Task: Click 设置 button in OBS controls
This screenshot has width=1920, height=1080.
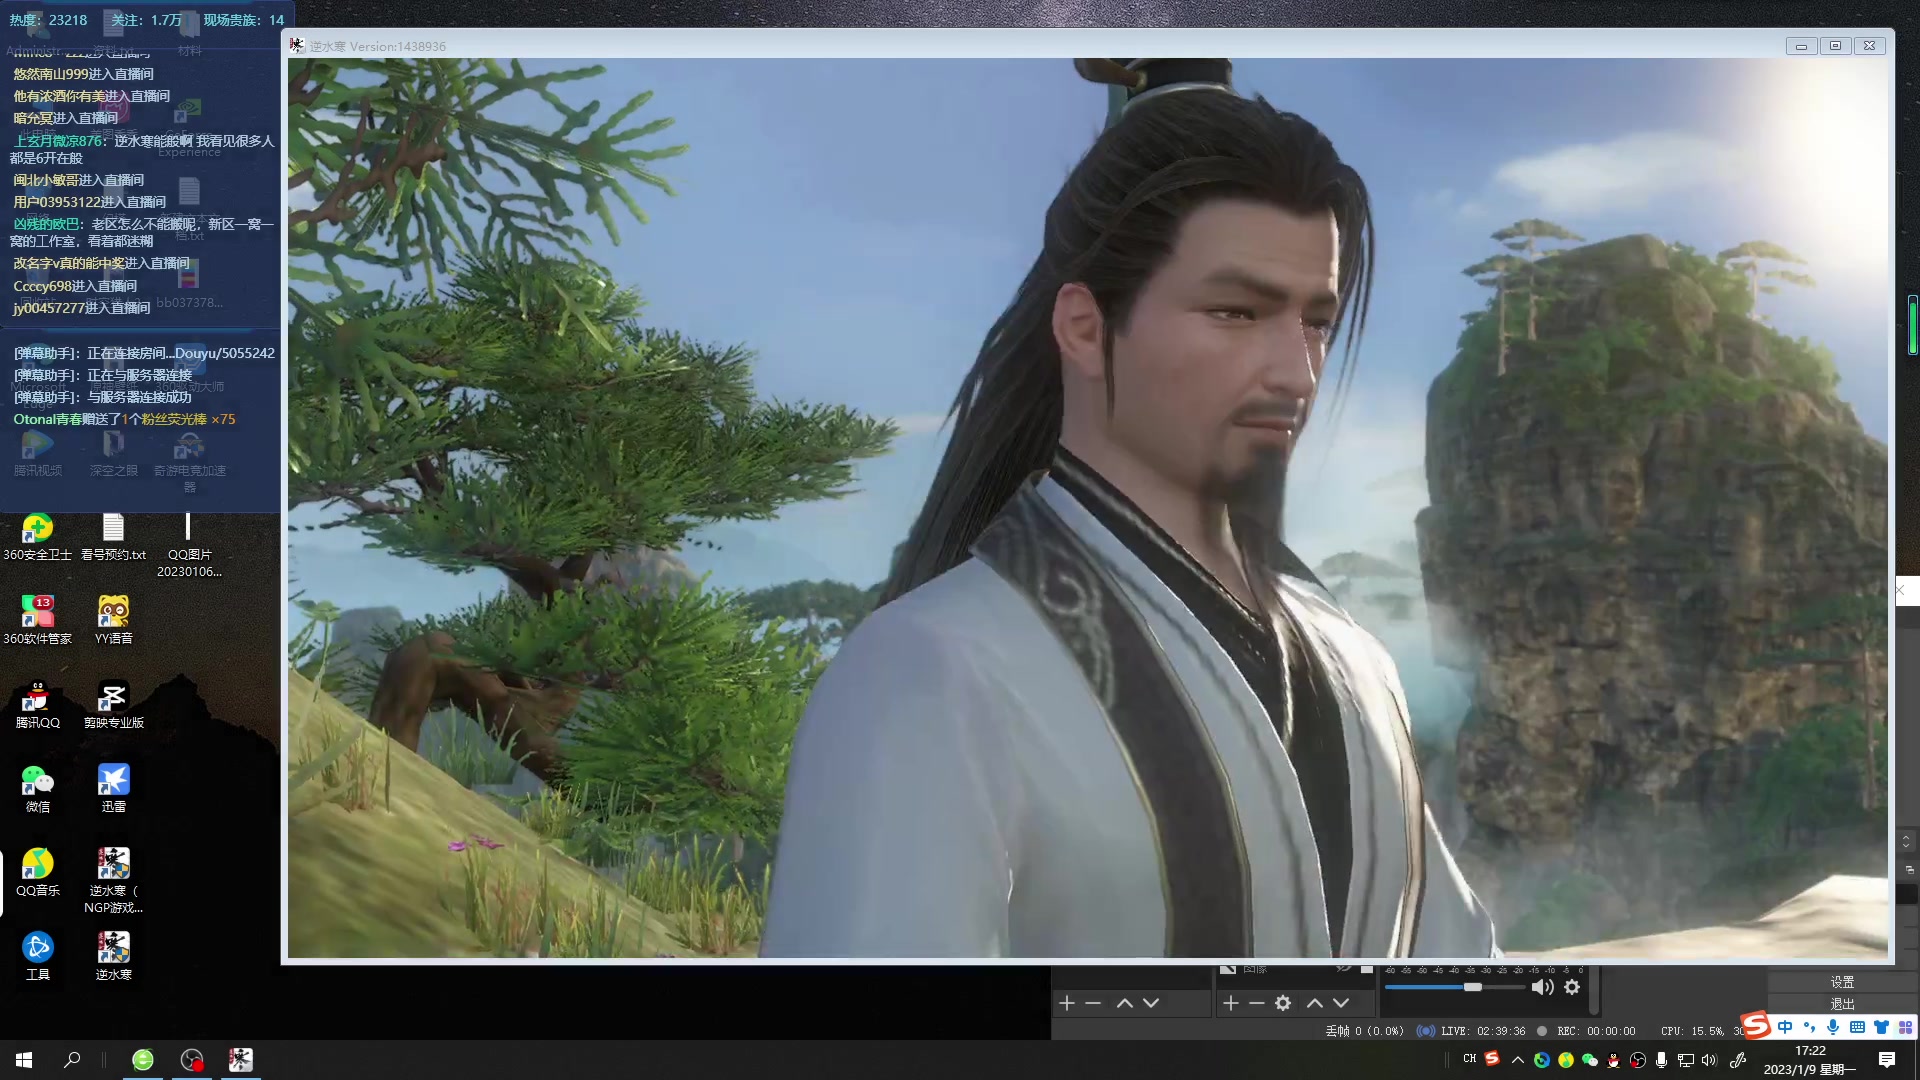Action: (1842, 982)
